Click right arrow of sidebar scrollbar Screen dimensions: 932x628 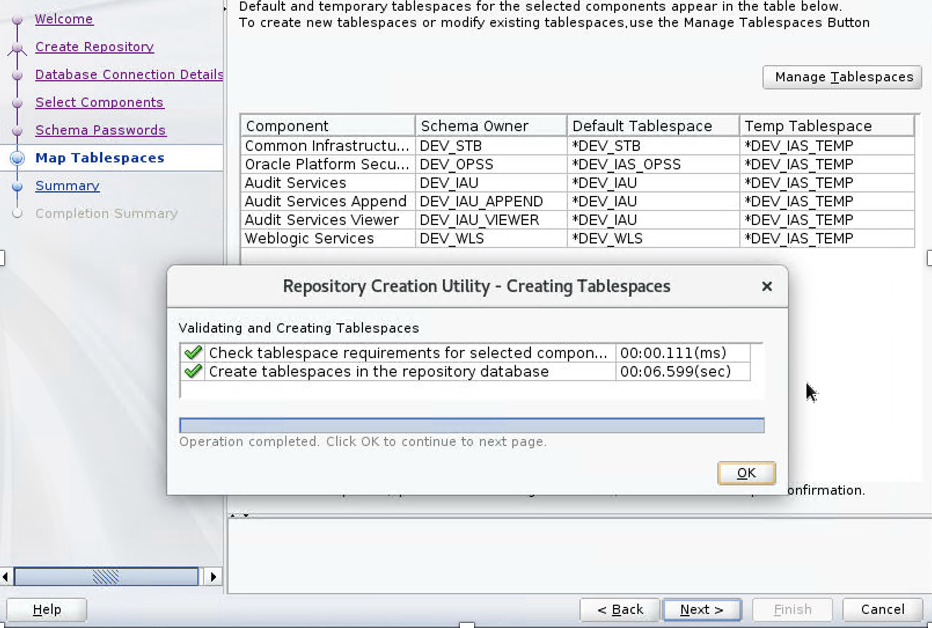tap(213, 576)
